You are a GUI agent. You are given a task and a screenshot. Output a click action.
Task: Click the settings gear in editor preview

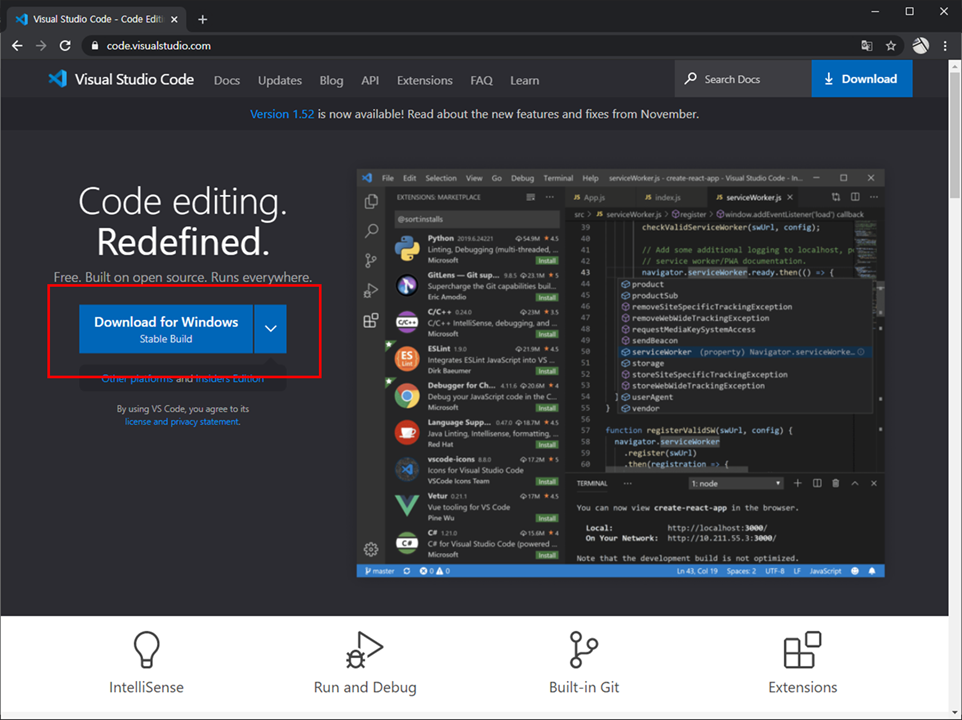coord(371,549)
